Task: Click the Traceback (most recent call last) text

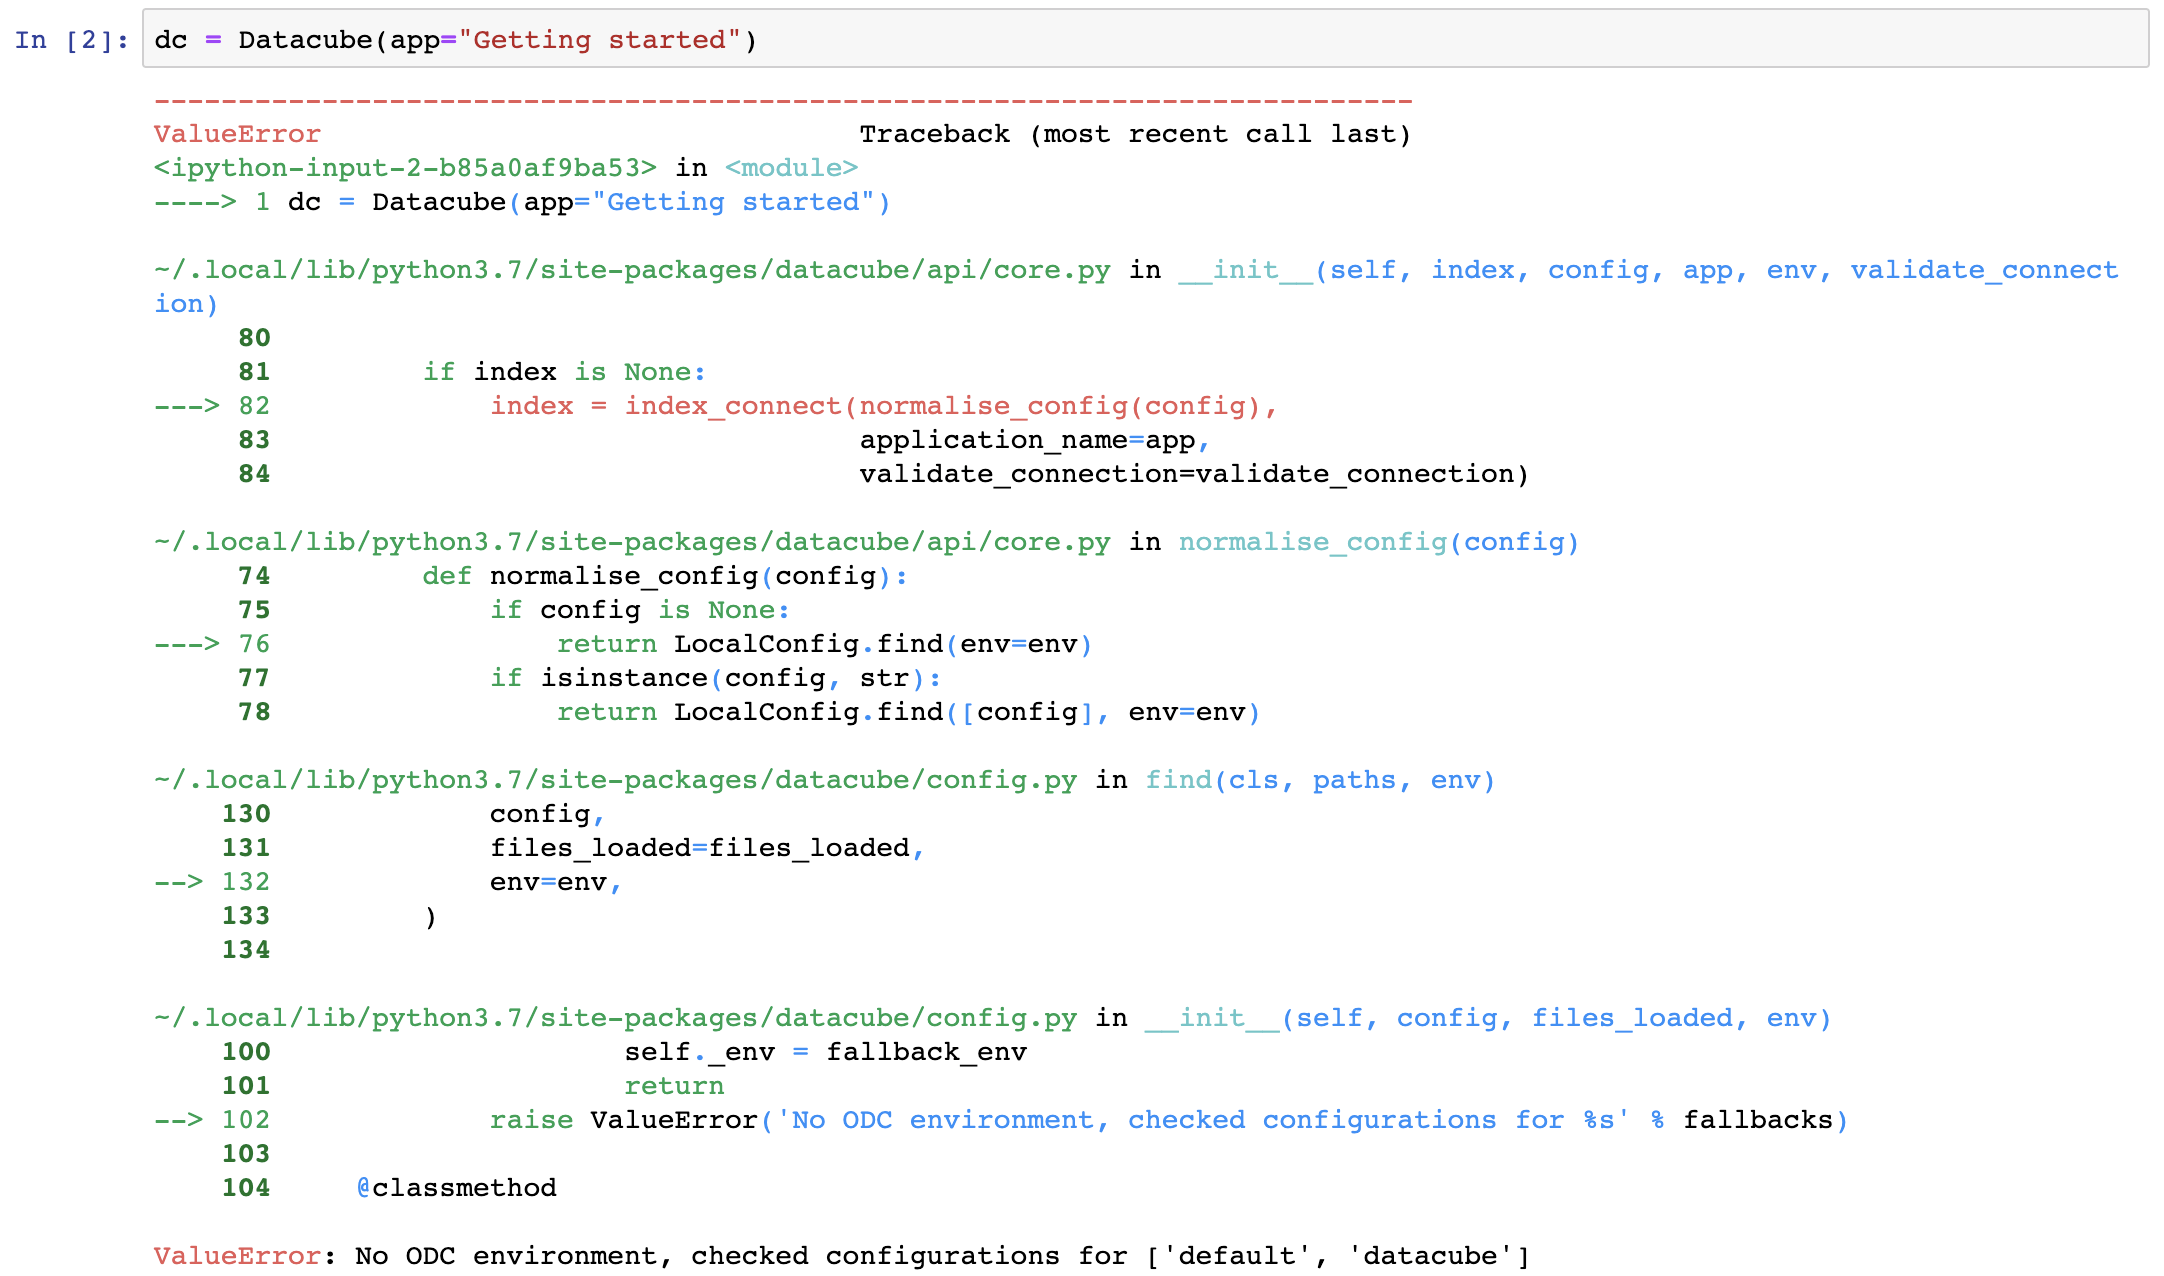Action: click(x=1134, y=134)
